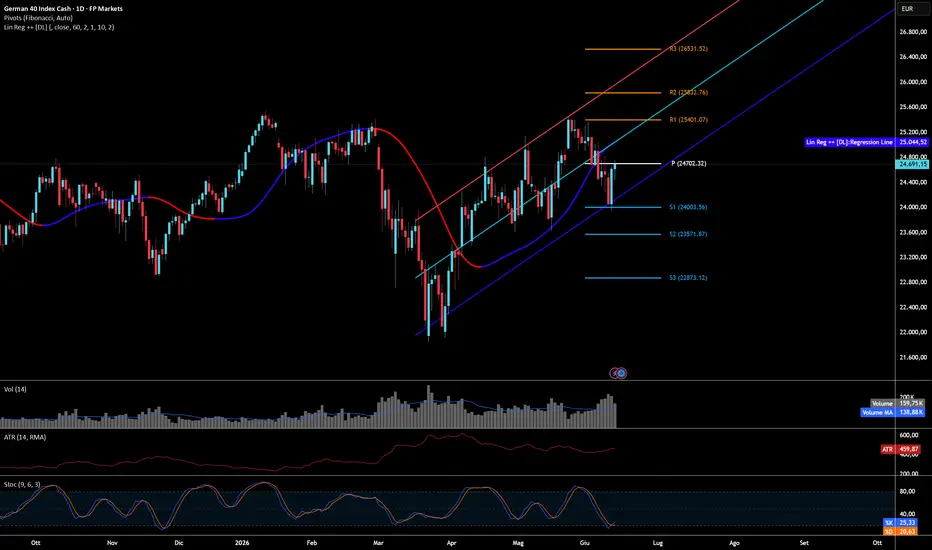Click the Ago label on the time axis
Viewport: 932px width, 550px height.
pos(735,543)
